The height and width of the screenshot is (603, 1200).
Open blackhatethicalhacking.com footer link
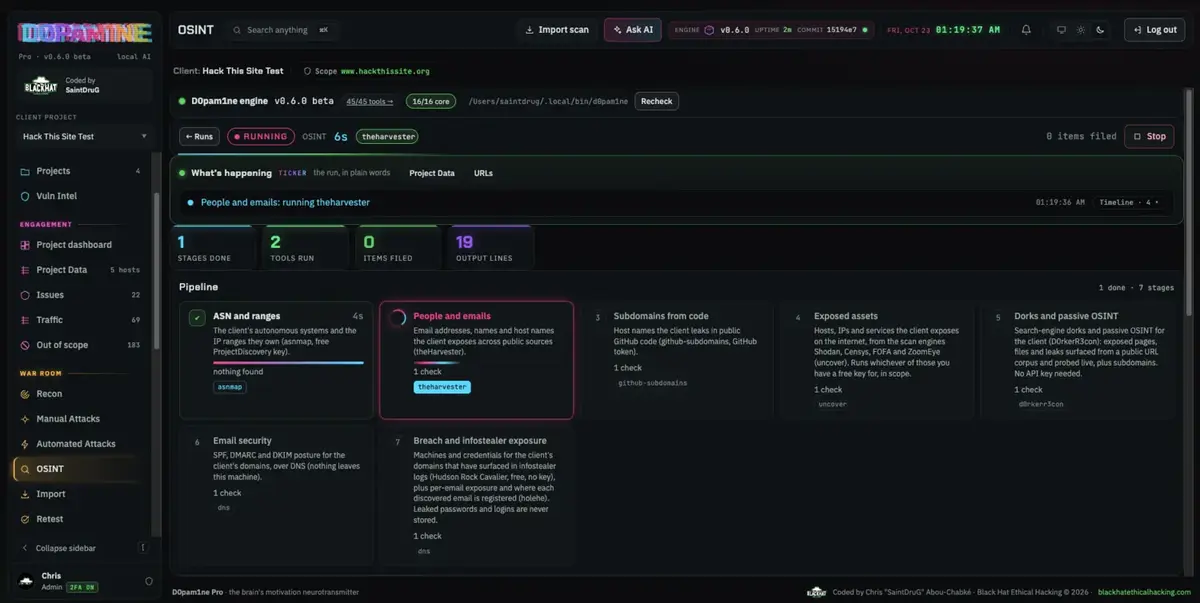[x=1144, y=592]
